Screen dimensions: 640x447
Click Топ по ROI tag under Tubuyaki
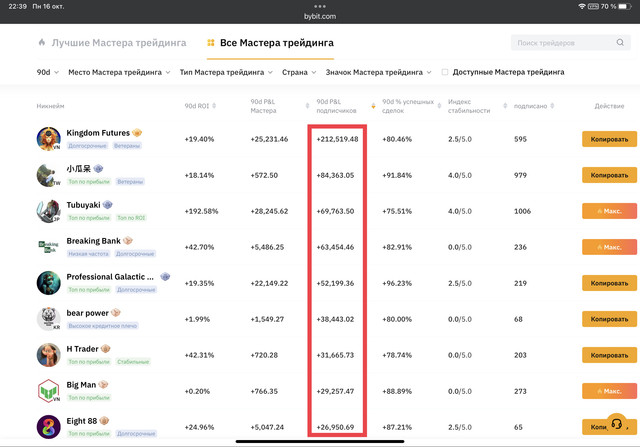[131, 218]
